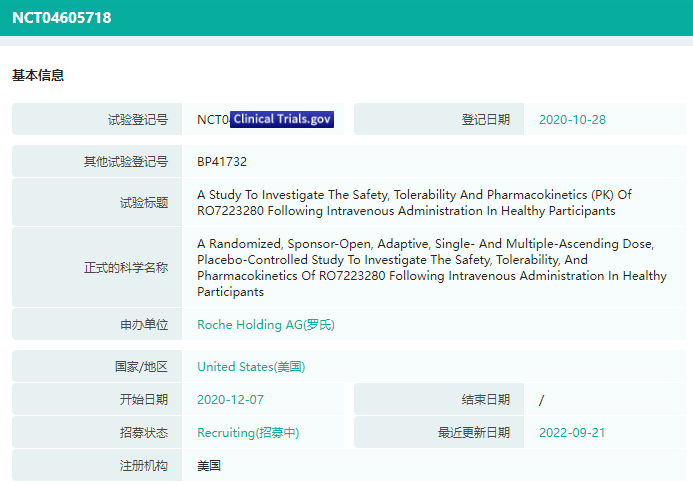Screen dimensions: 693x485
Task: Click the Clinical Trials.gov tooltip label
Action: tap(282, 120)
